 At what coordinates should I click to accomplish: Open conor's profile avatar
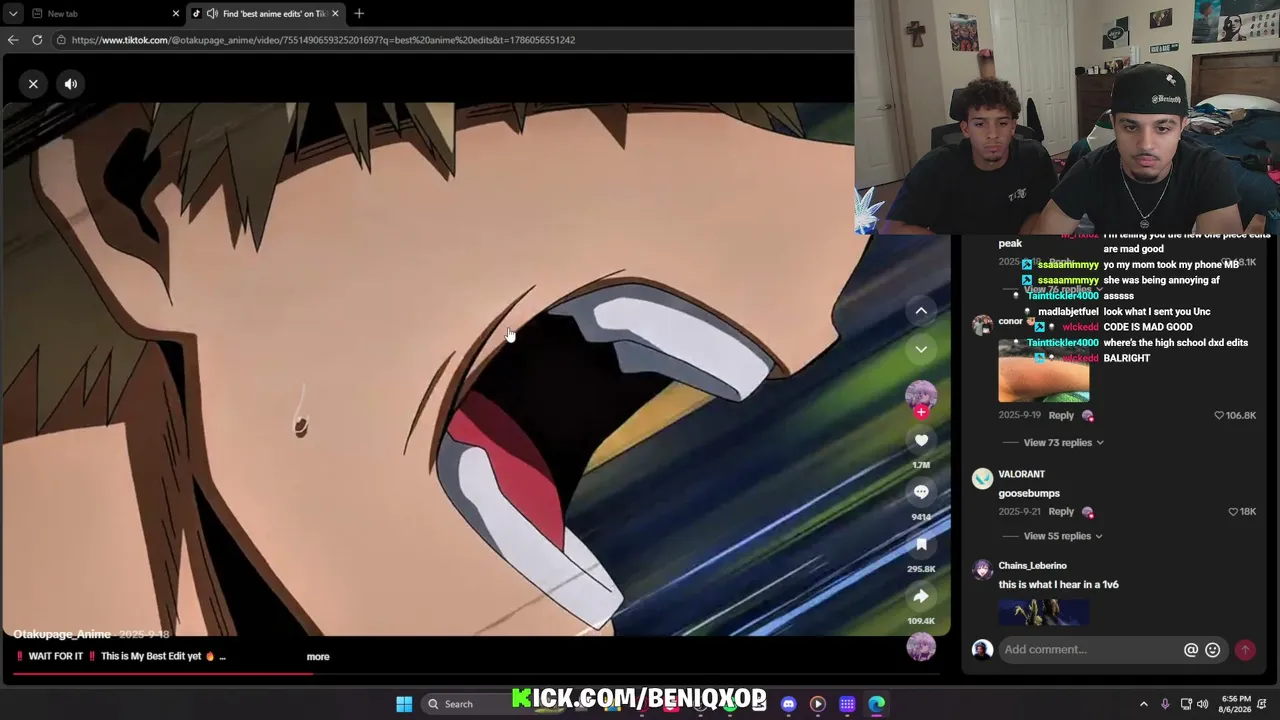coord(982,324)
